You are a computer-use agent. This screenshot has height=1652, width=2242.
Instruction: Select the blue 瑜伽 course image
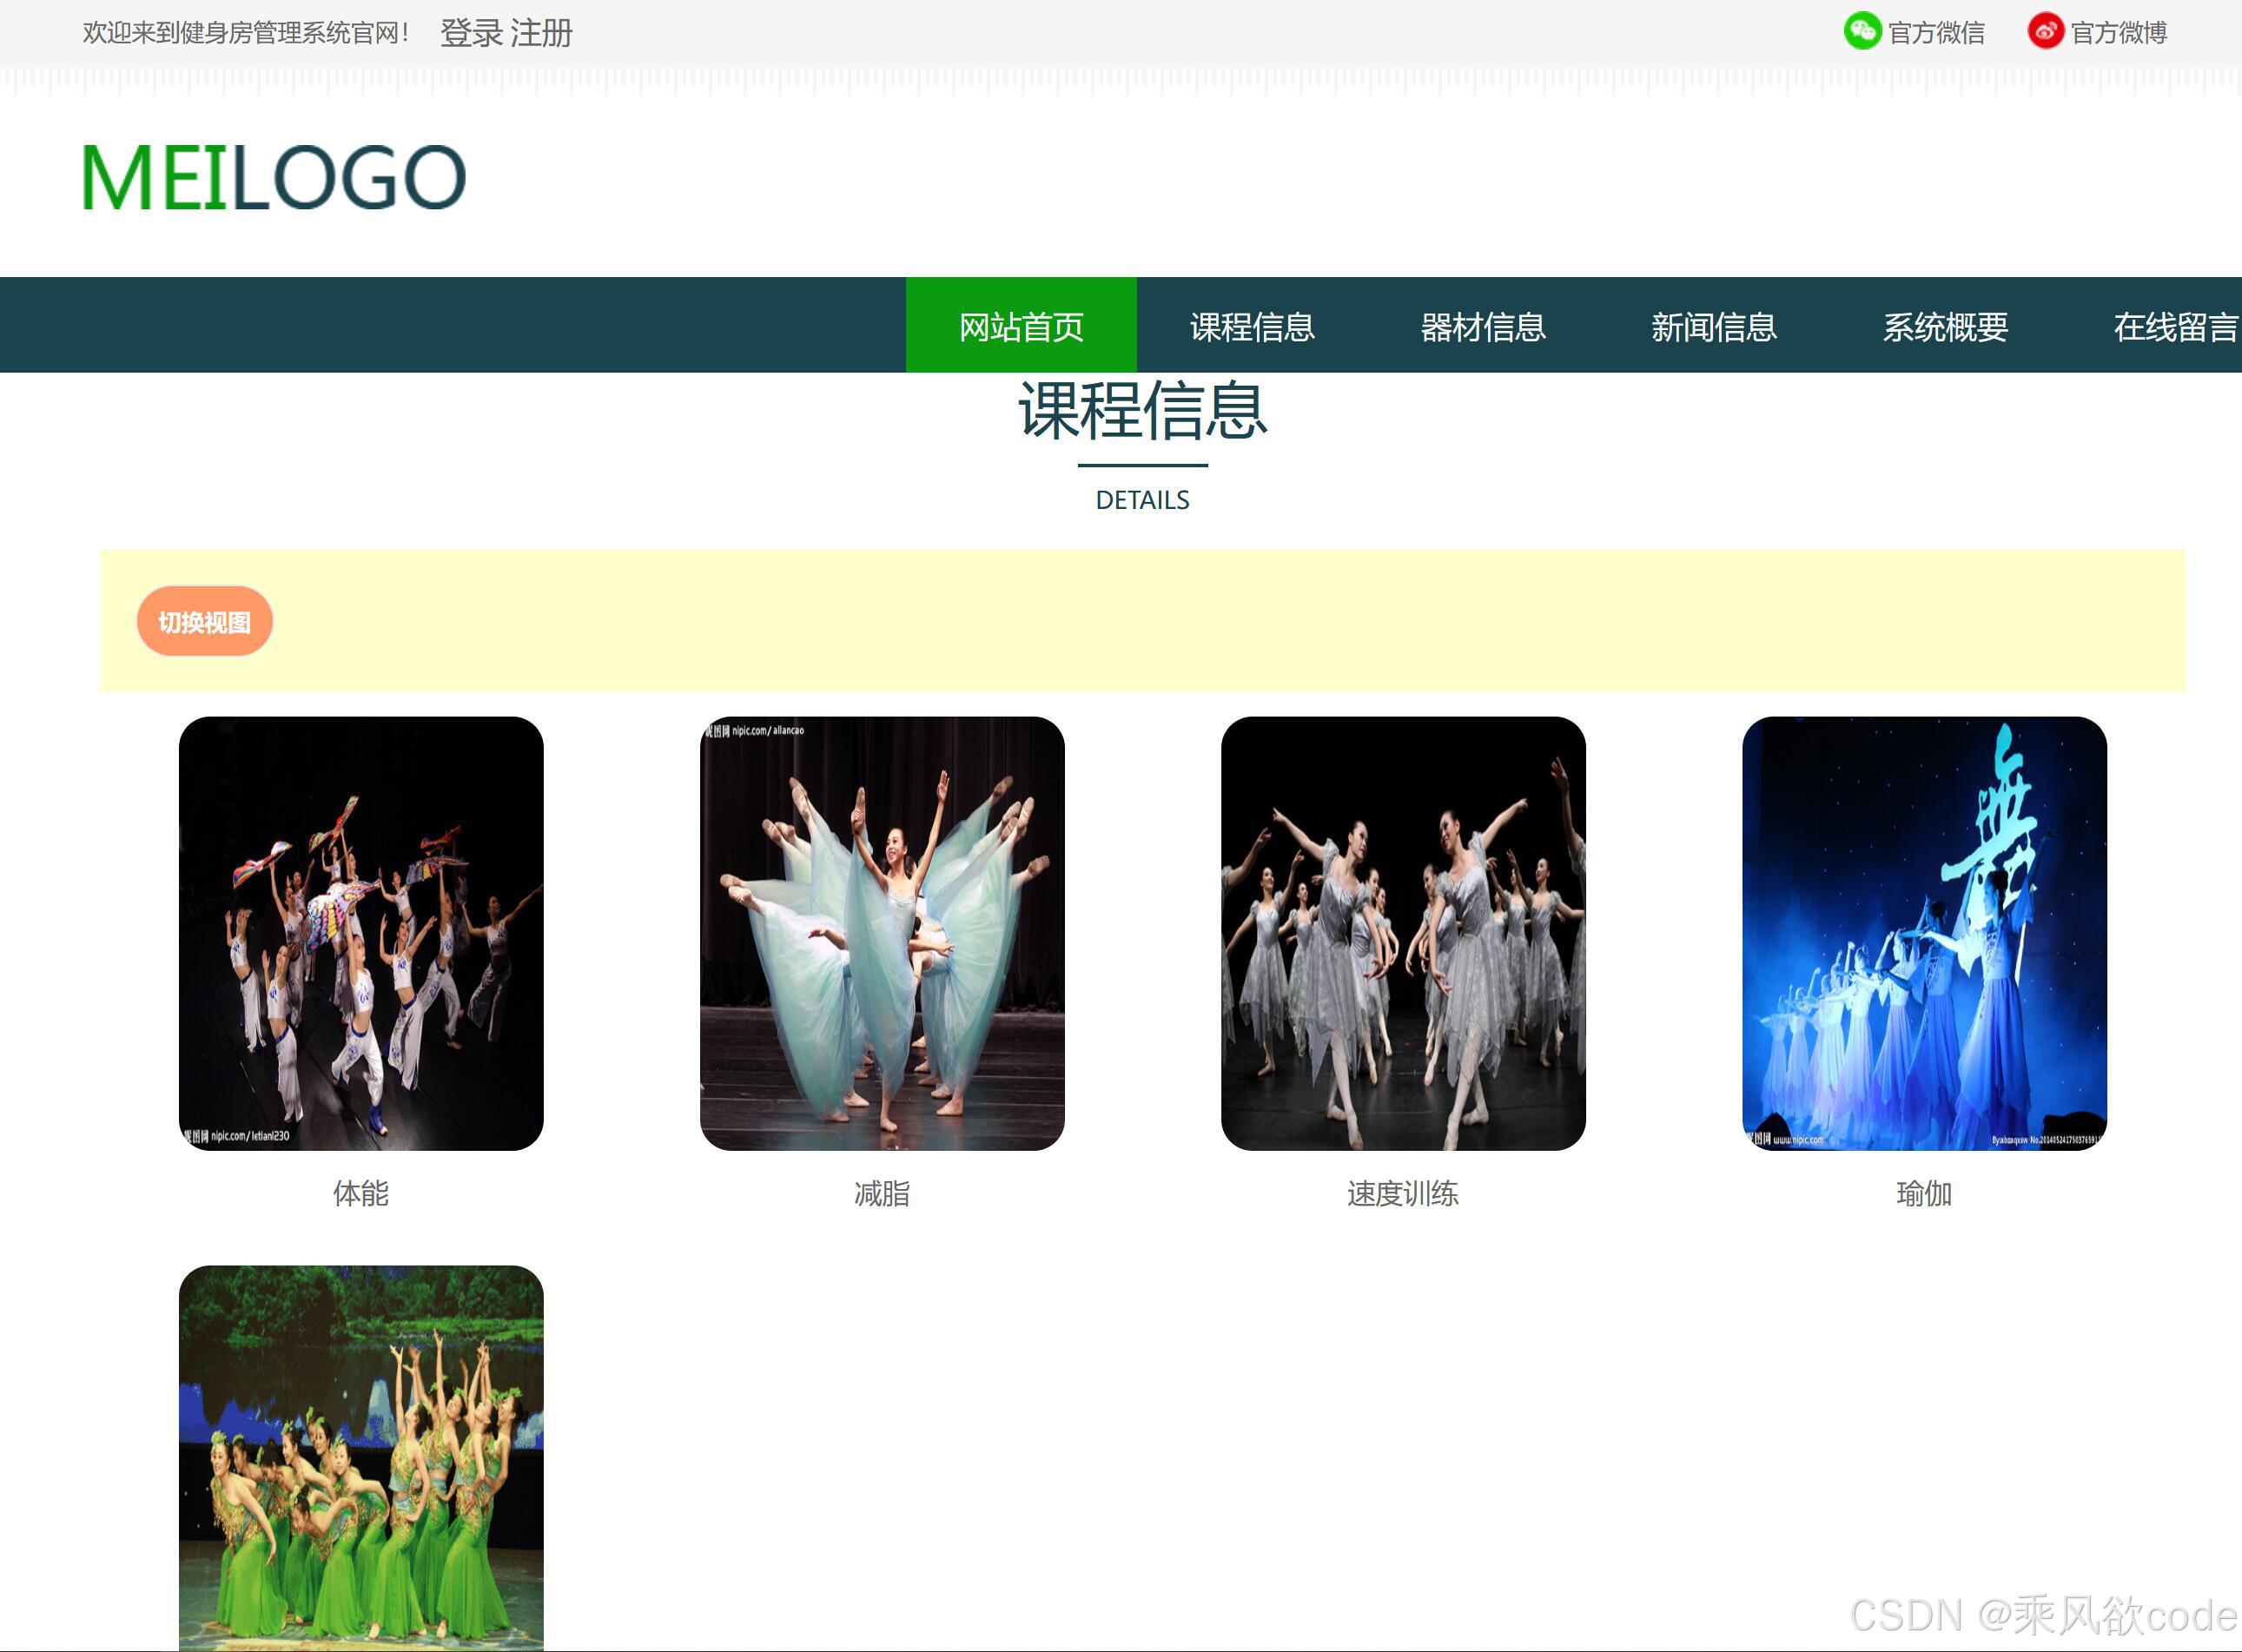(x=1924, y=932)
